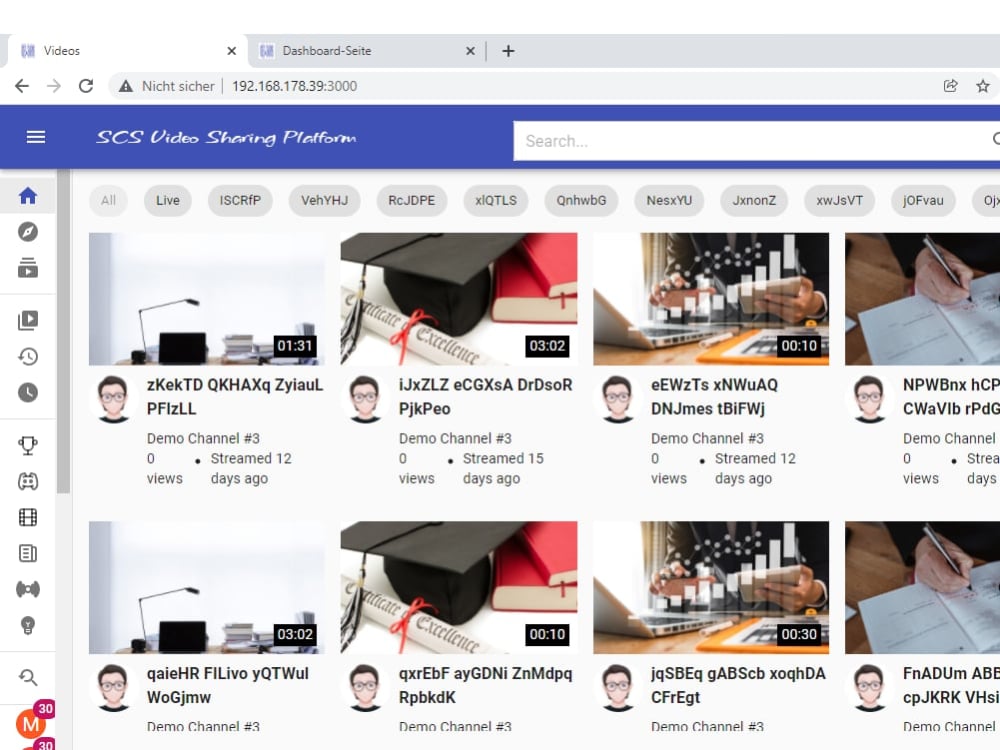Open the Watch later clock icon
1000x750 pixels.
point(27,392)
